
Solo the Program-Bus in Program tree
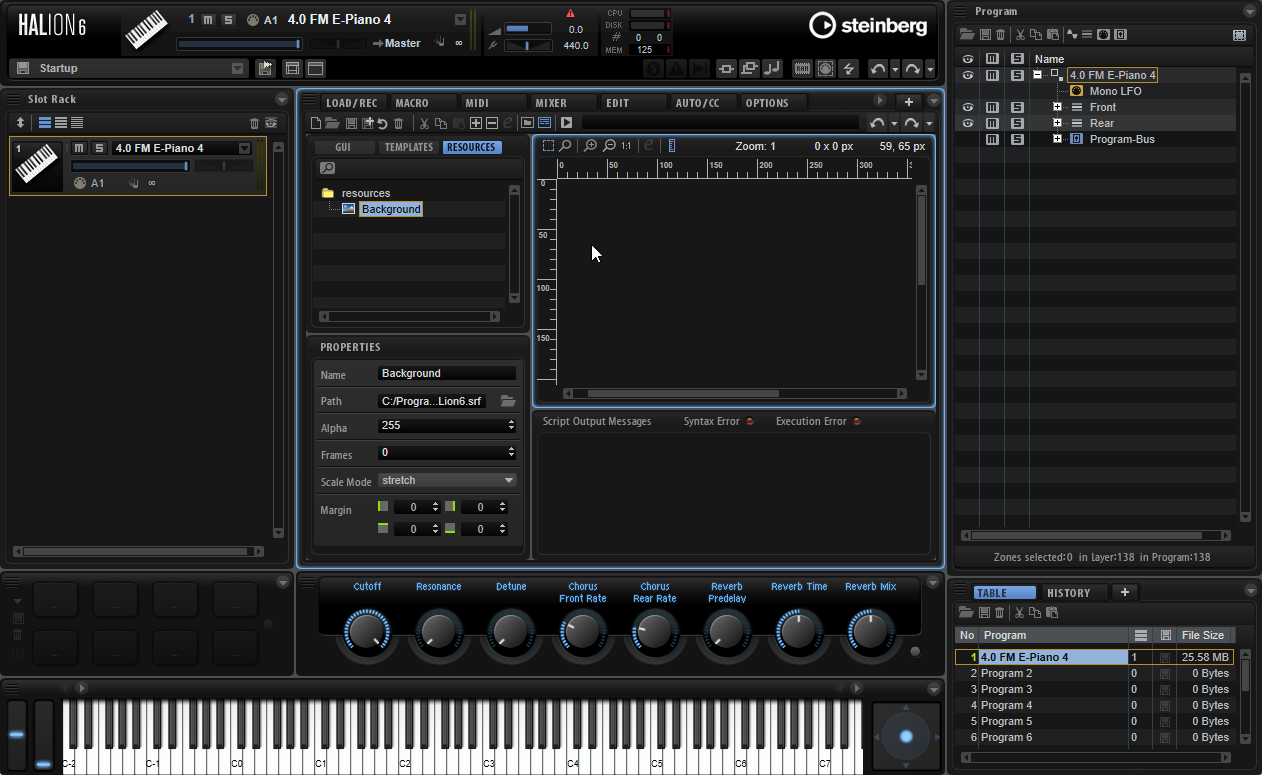coord(1017,139)
